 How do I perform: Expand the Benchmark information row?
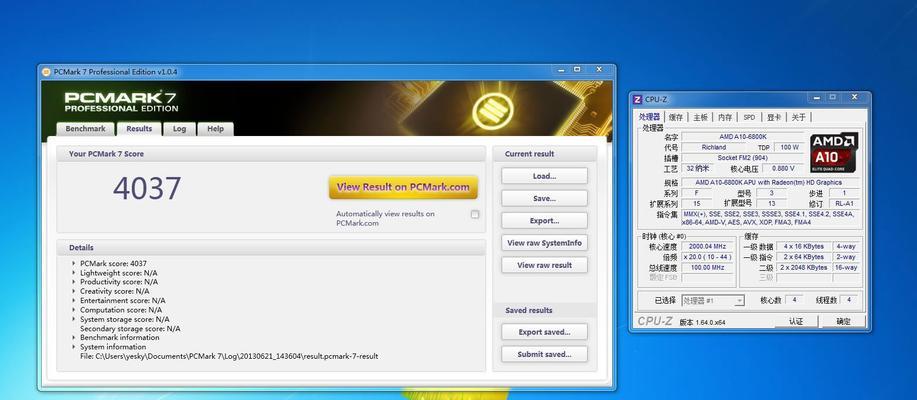click(74, 337)
